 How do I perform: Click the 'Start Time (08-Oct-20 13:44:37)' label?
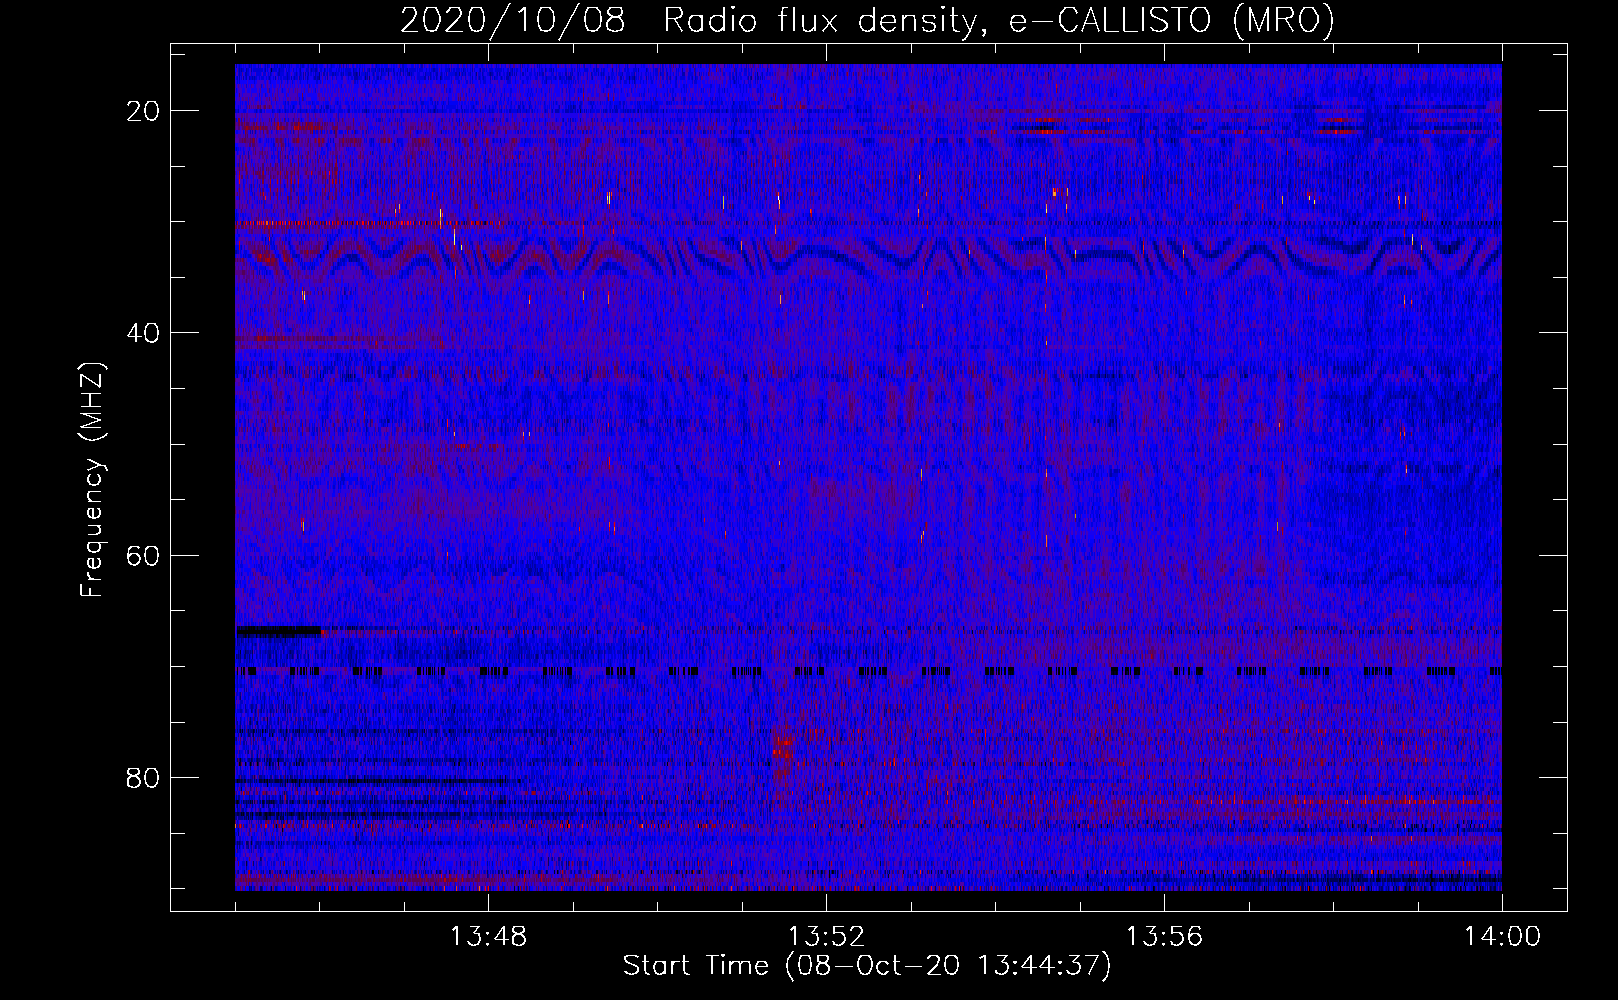[x=867, y=966]
